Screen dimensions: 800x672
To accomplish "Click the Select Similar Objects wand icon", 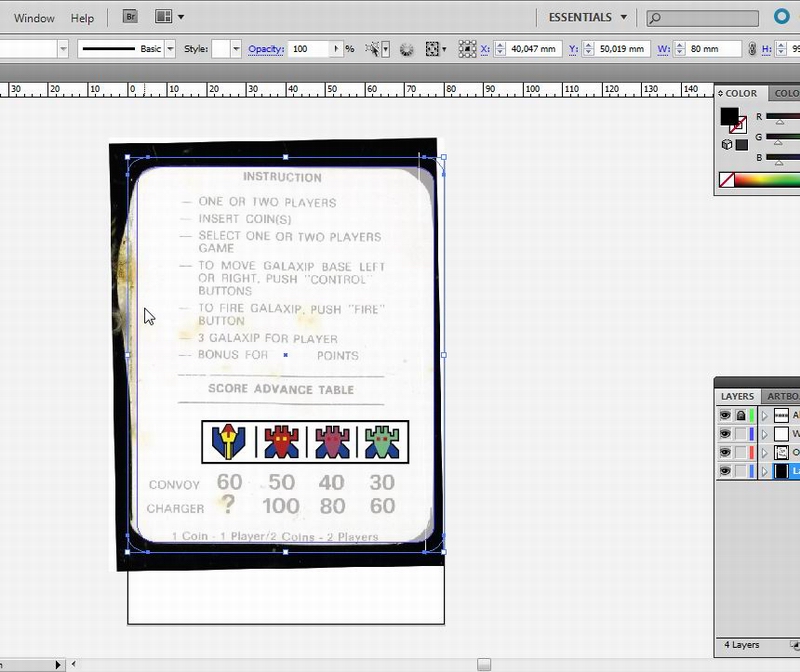I will tap(372, 49).
